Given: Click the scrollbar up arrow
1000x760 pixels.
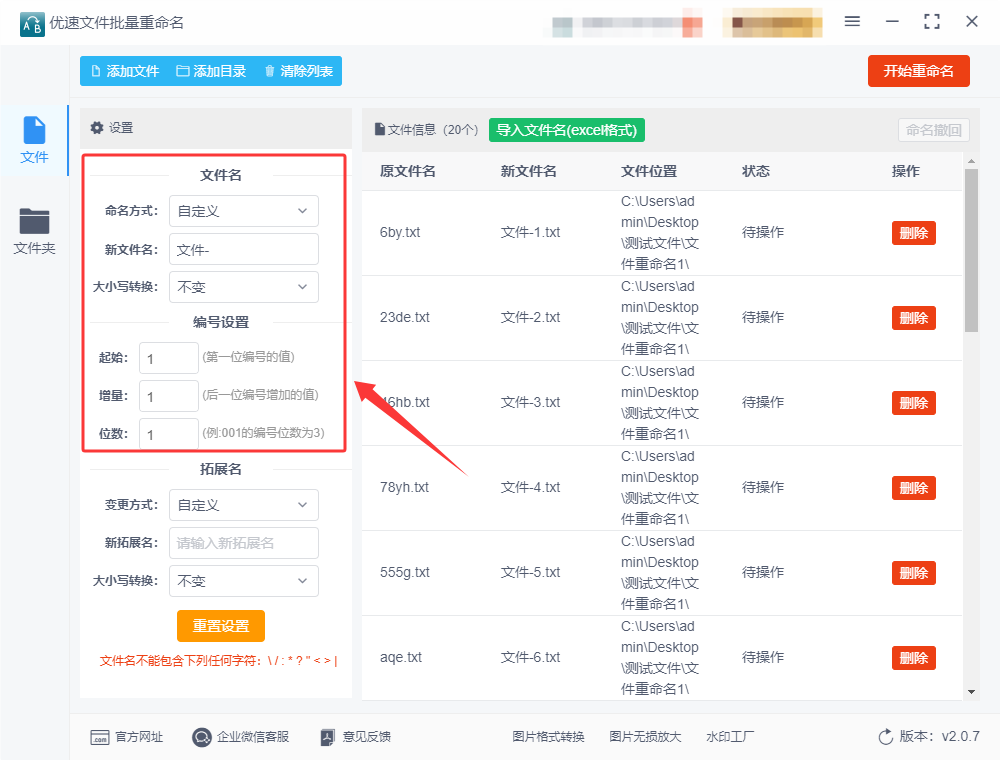Looking at the screenshot, I should point(971,161).
